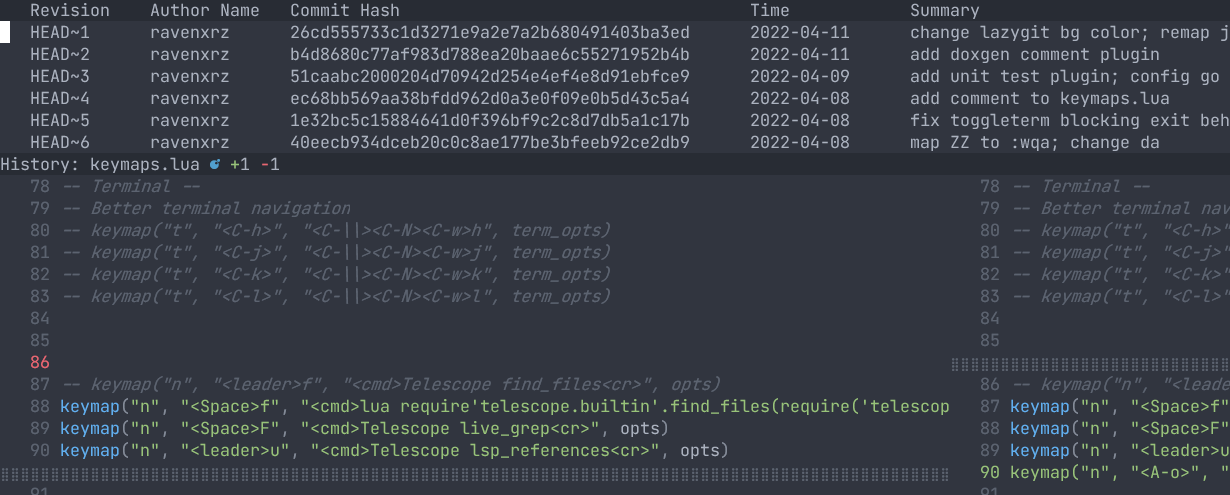
Task: Click the selection cursor block on HEAD~1
Action: (5, 32)
